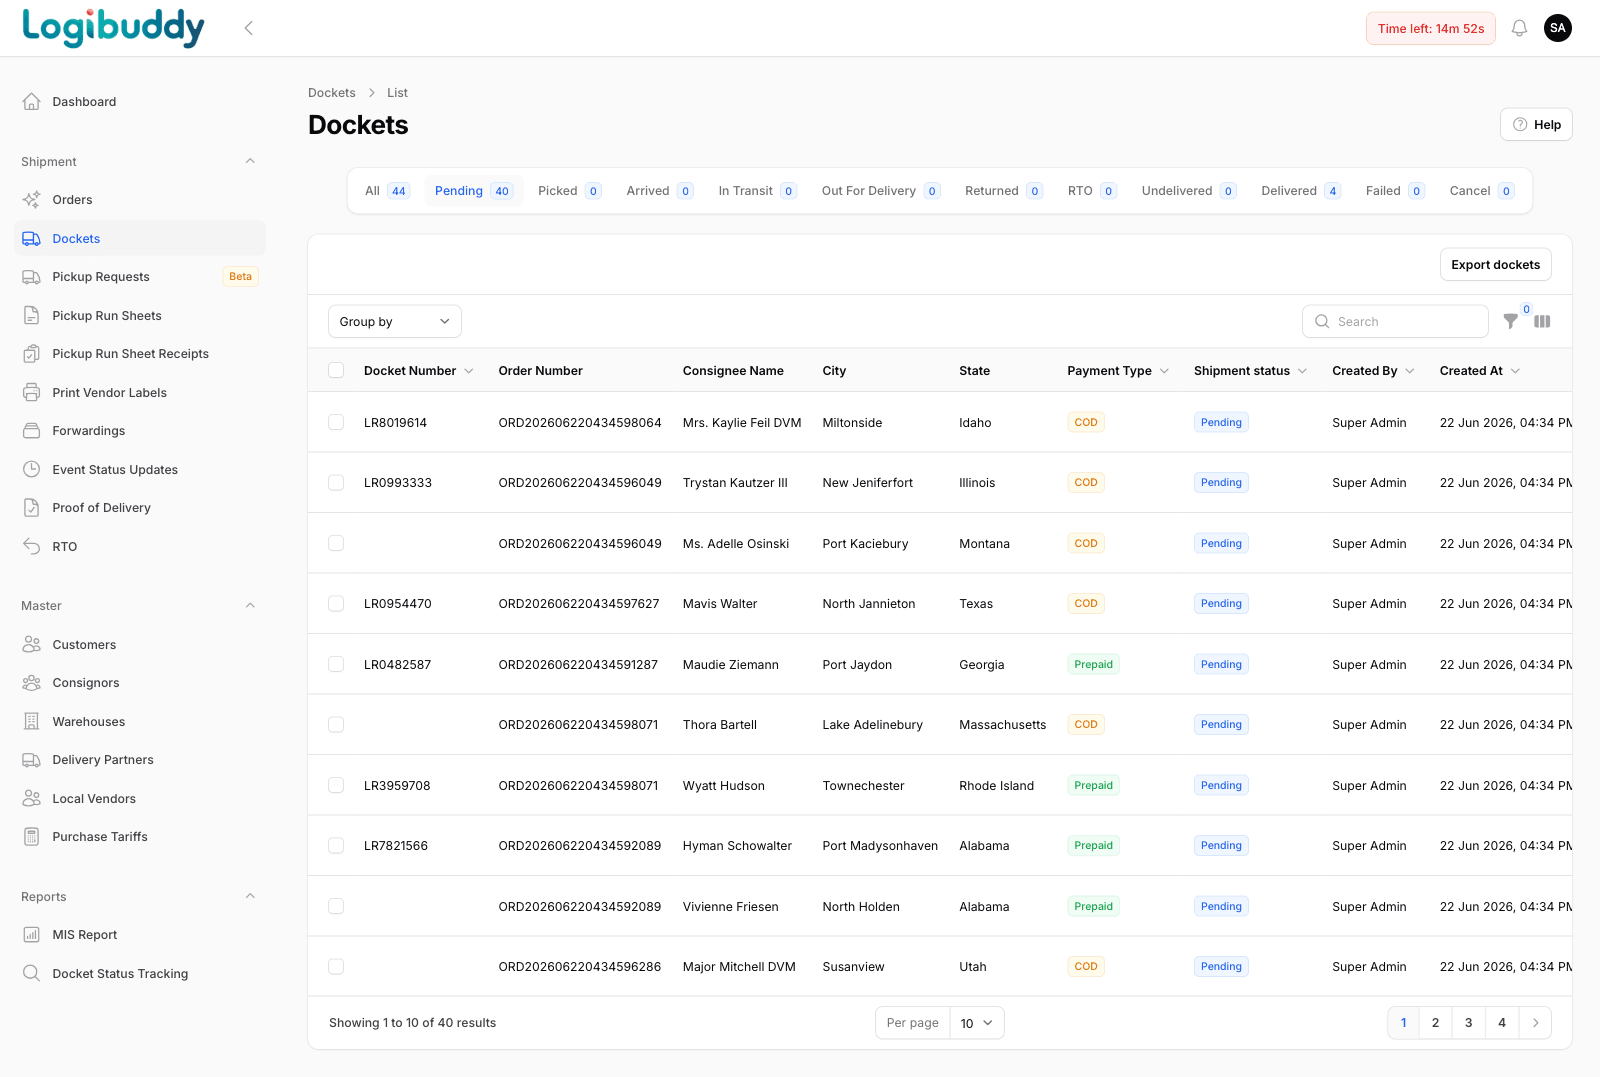Image resolution: width=1600 pixels, height=1077 pixels.
Task: Click the Export dockets button
Action: pyautogui.click(x=1496, y=265)
